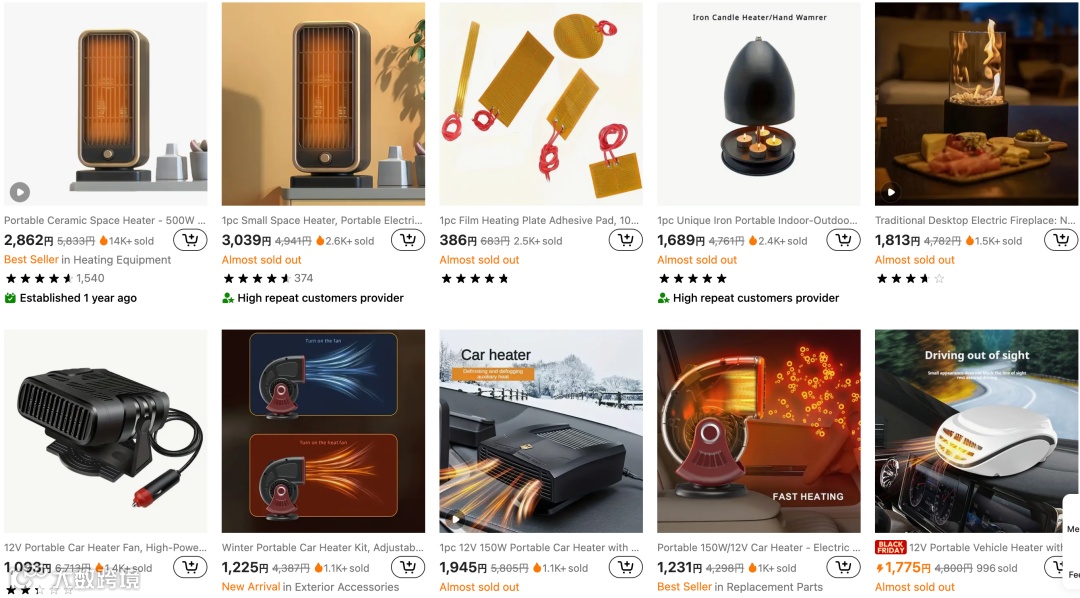Add Film Heating Plate Adhesive Pad to cart
Viewport: 1080px width, 598px height.
coord(625,240)
